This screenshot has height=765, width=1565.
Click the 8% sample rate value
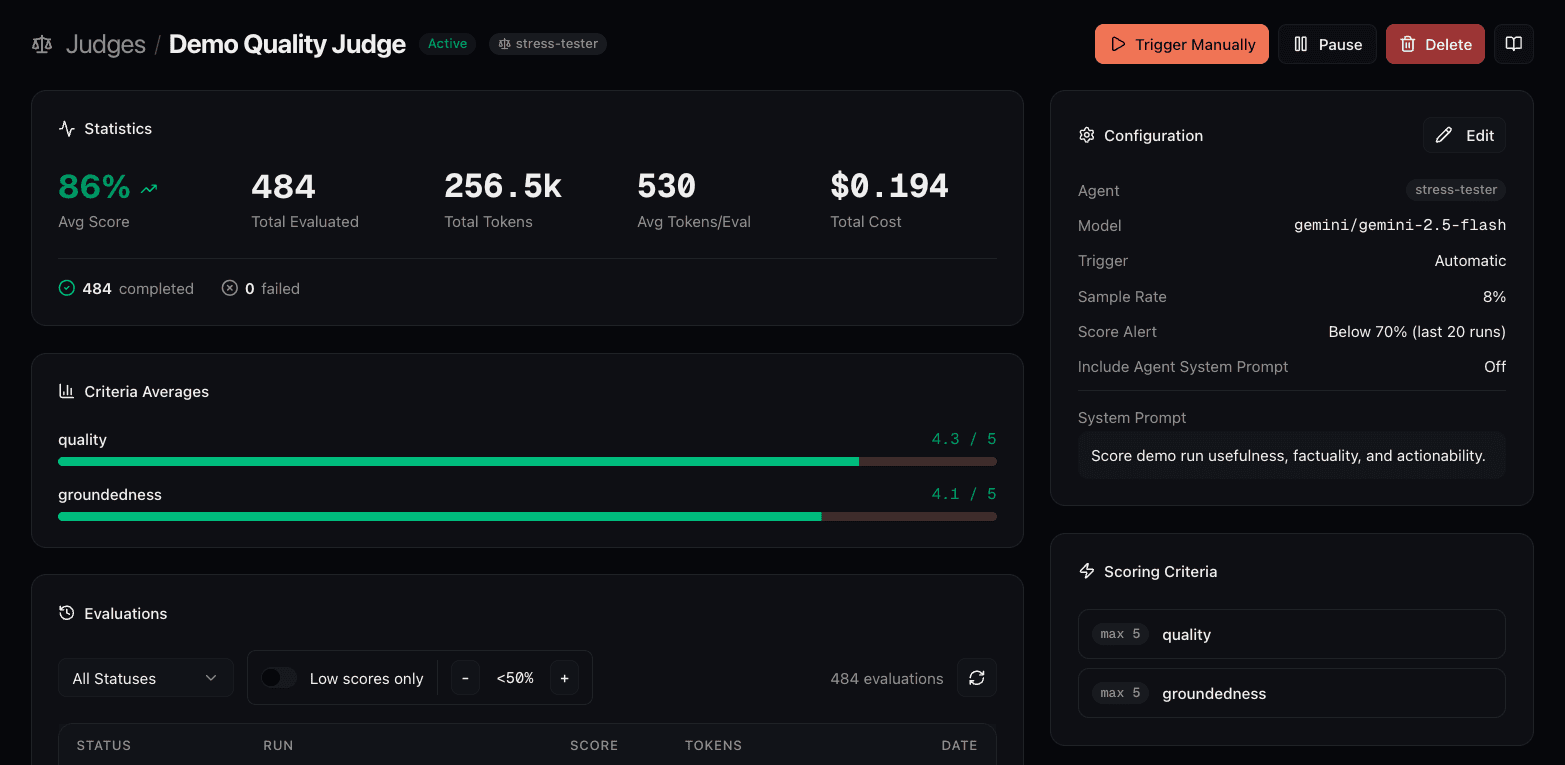[x=1494, y=297]
